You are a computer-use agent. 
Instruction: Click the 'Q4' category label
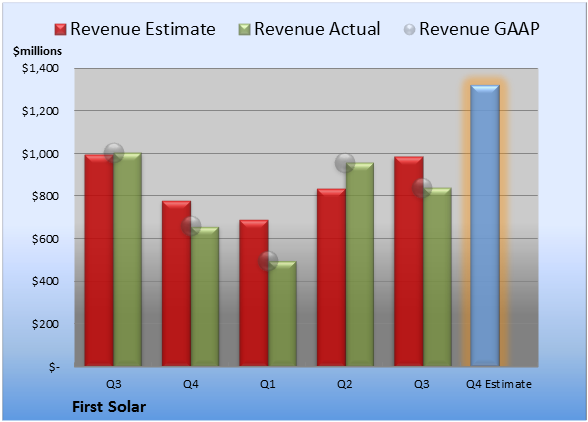click(190, 384)
